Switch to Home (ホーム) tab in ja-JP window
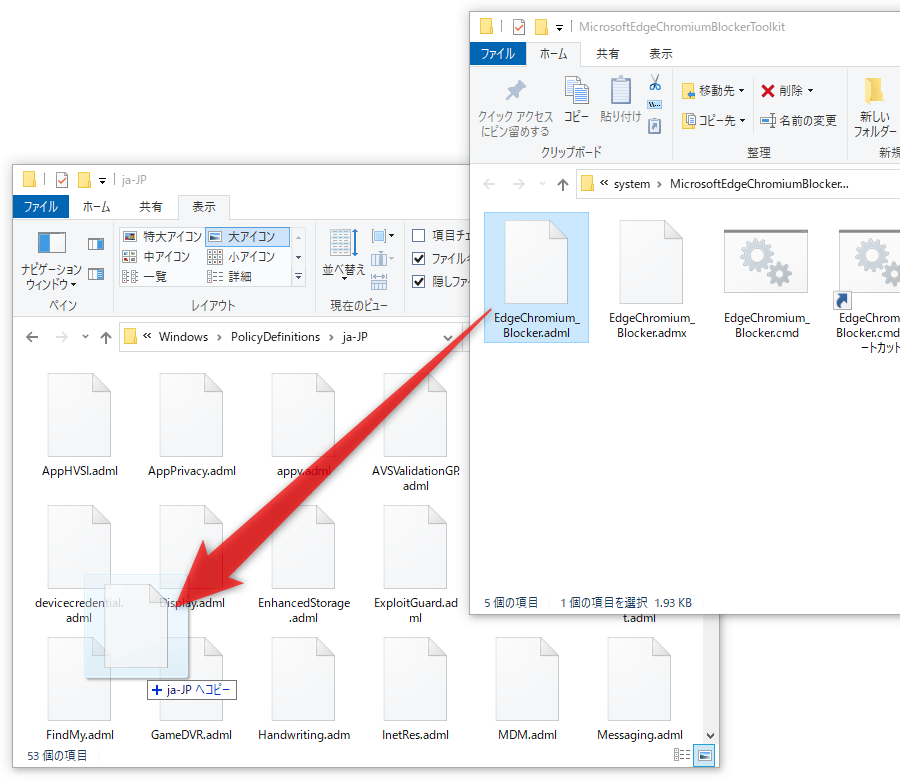The image size is (900, 780). pyautogui.click(x=96, y=207)
